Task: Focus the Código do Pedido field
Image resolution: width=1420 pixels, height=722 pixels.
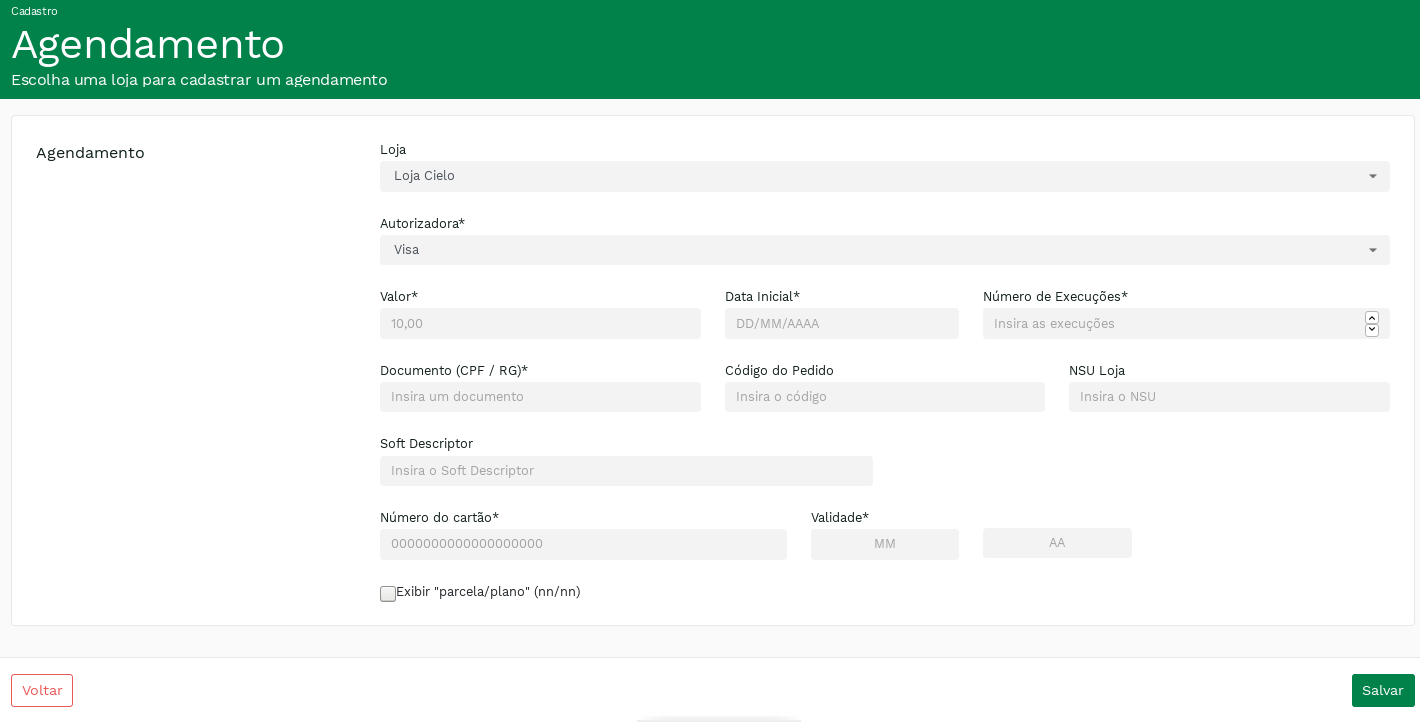Action: tap(884, 397)
